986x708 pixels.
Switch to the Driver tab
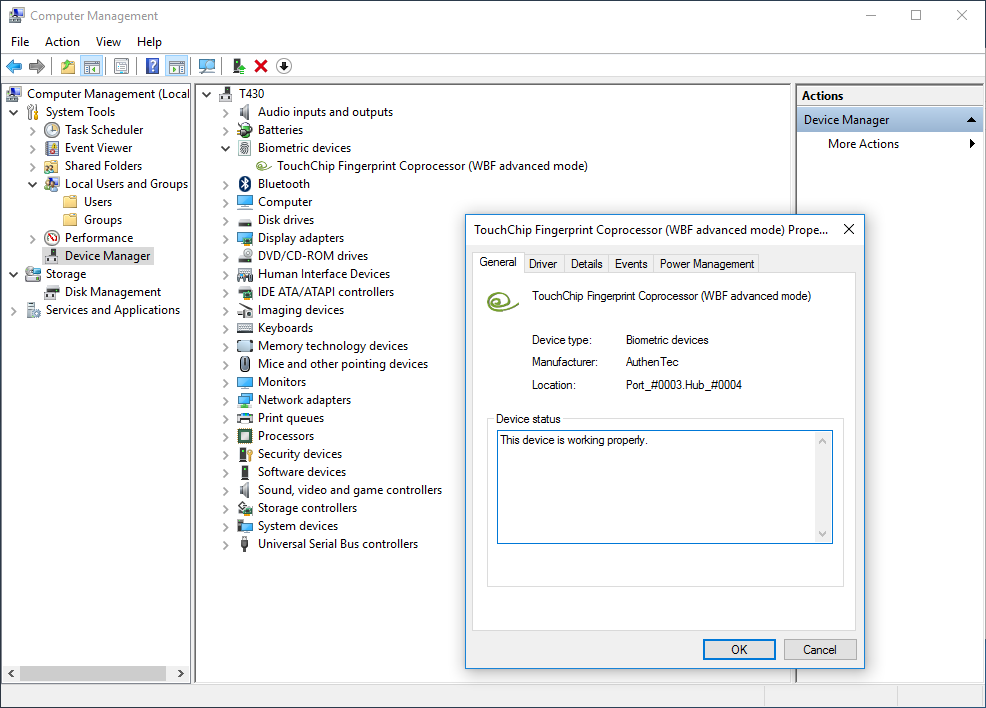(x=543, y=263)
